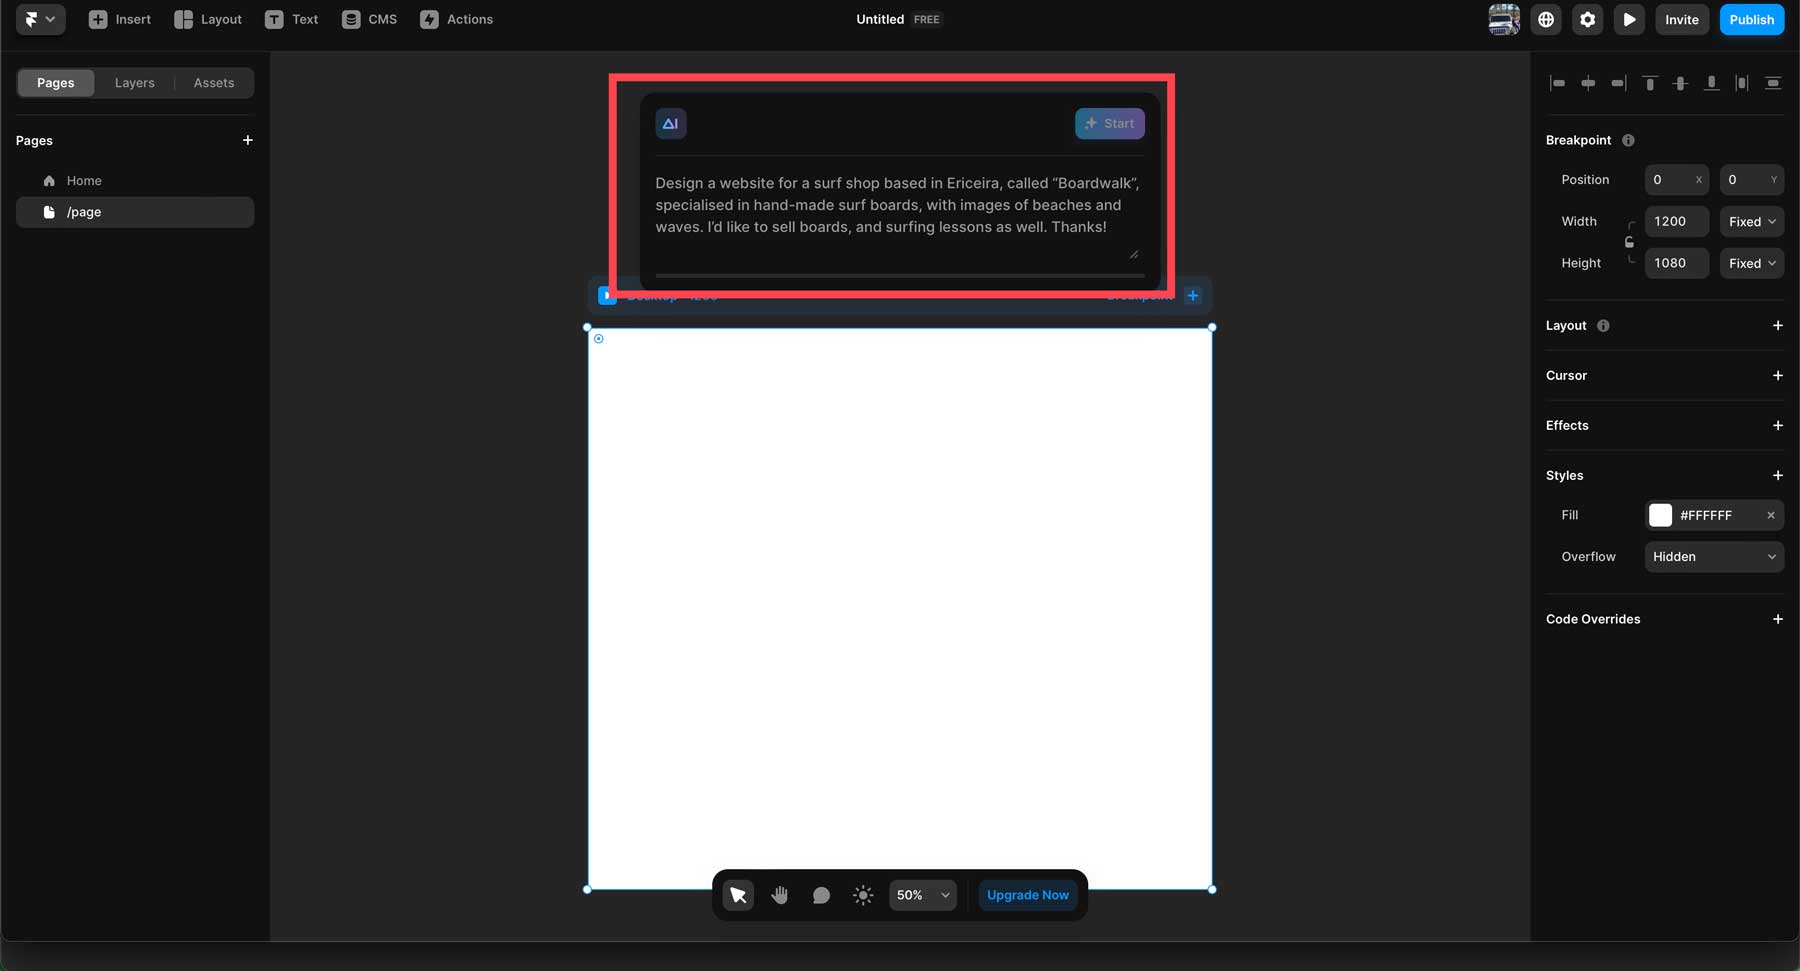
Task: Switch to the Layers tab
Action: (134, 82)
